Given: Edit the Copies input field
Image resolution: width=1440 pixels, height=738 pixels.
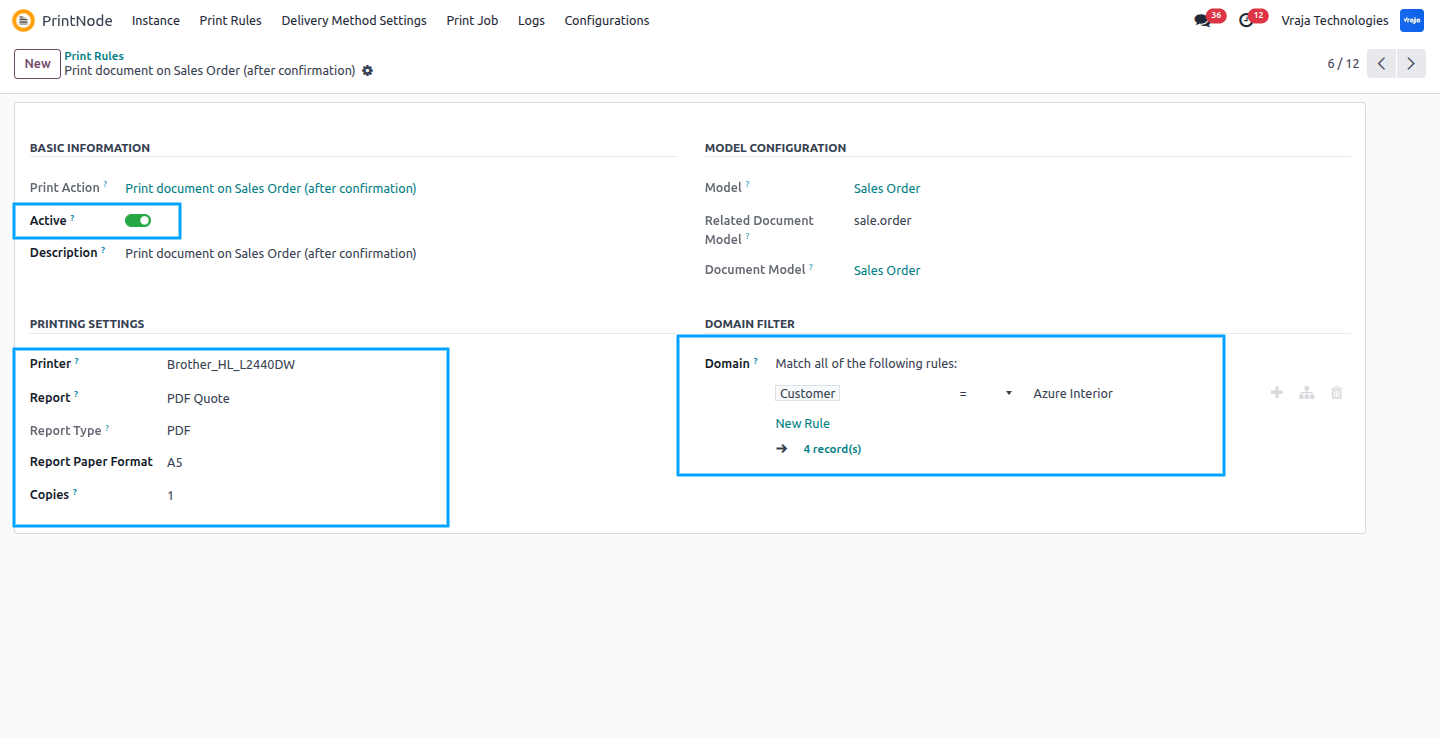Looking at the screenshot, I should click(x=300, y=495).
